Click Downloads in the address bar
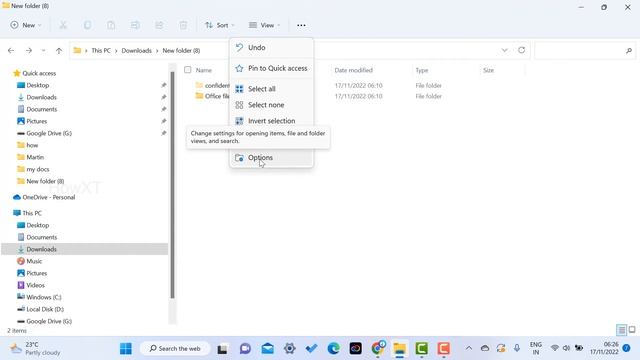 click(x=136, y=51)
